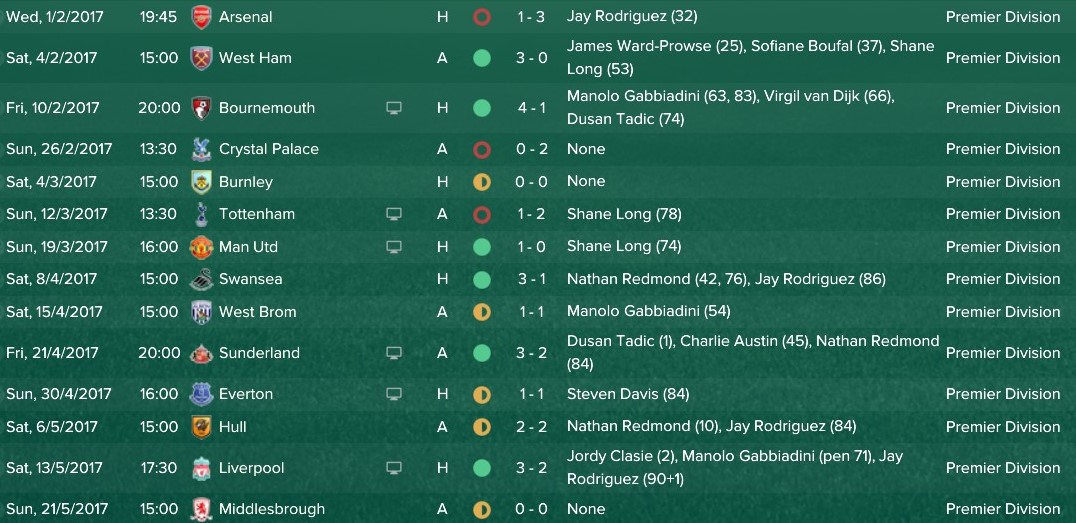The image size is (1076, 523).
Task: Click Premier Division link on Hull row
Action: [x=1003, y=427]
